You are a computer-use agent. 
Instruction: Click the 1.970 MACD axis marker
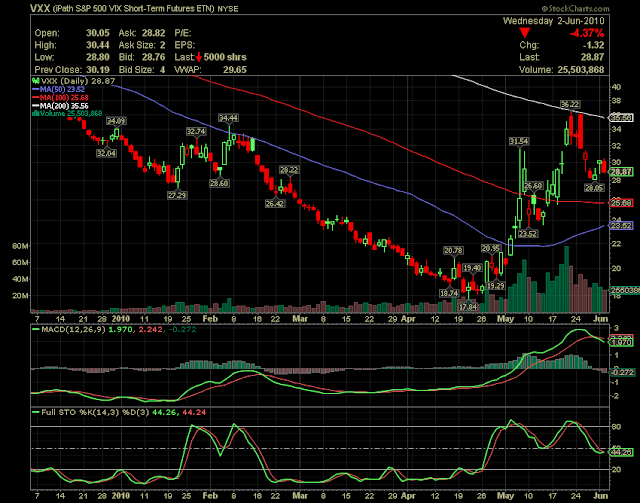click(621, 342)
